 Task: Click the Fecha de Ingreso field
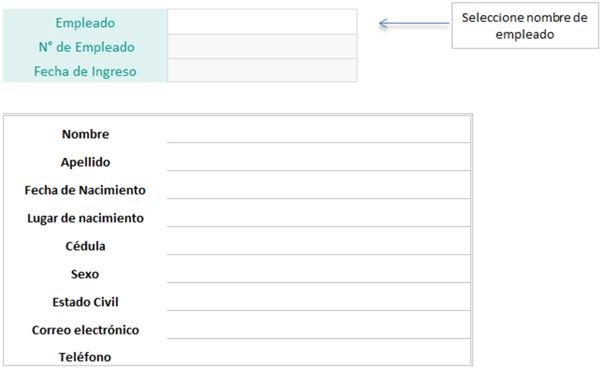pos(262,70)
